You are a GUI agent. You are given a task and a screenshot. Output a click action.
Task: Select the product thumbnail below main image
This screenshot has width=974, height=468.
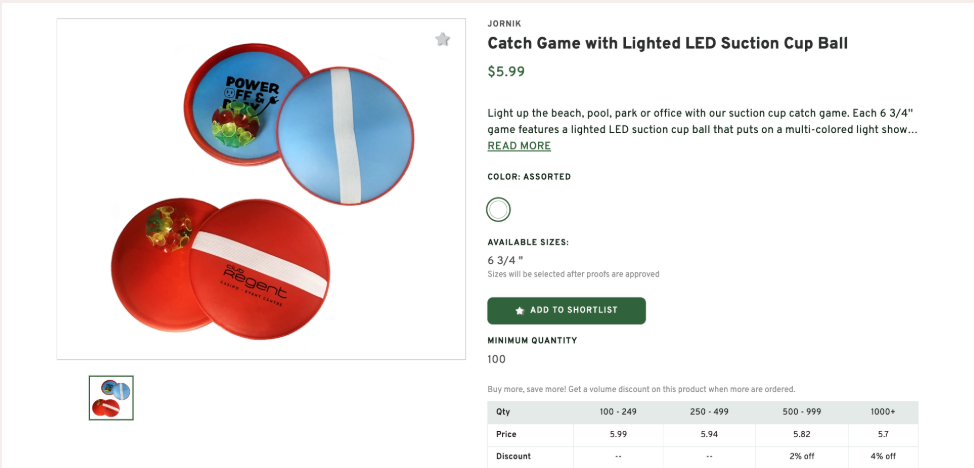111,397
